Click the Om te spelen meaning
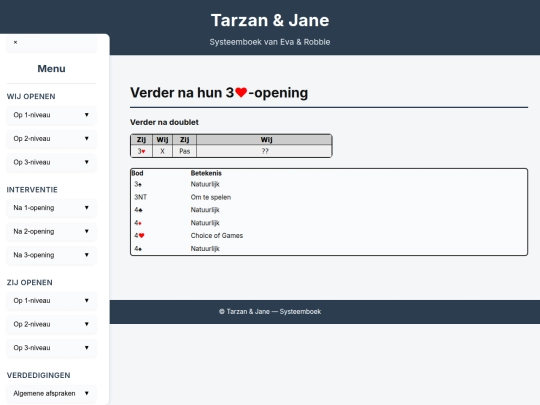540x405 pixels. [x=211, y=197]
